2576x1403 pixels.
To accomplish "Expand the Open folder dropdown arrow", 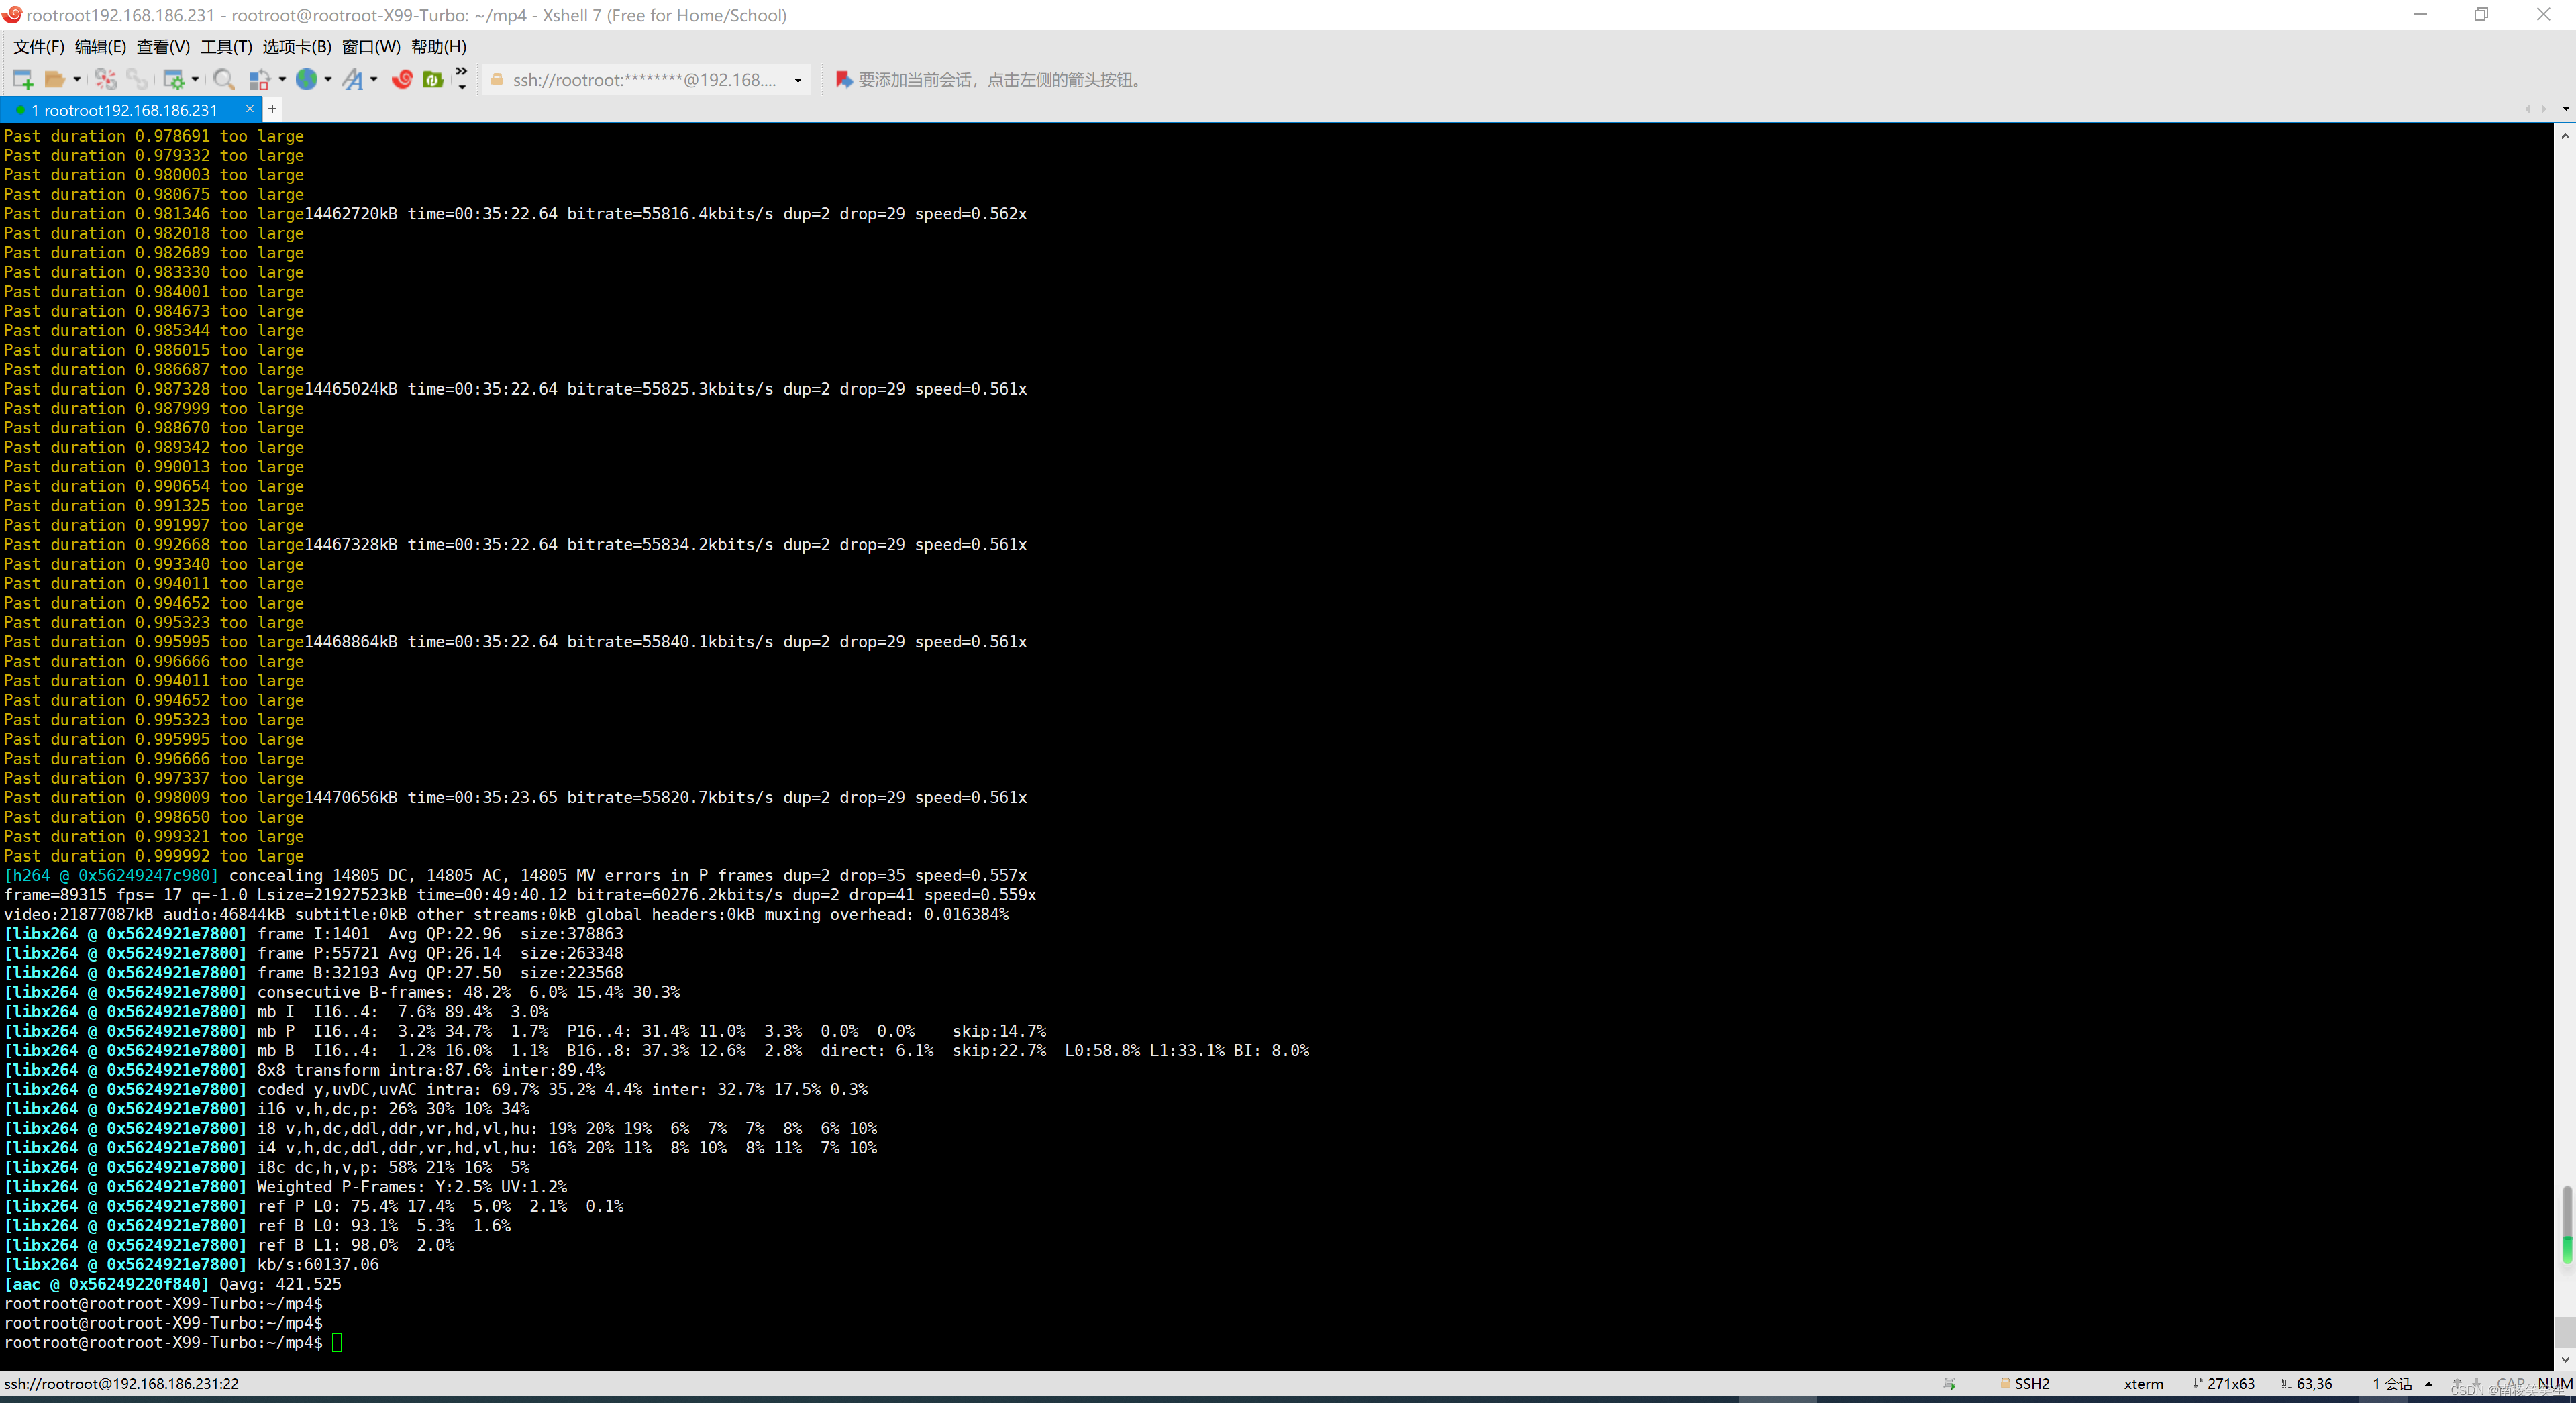I will click(x=77, y=79).
